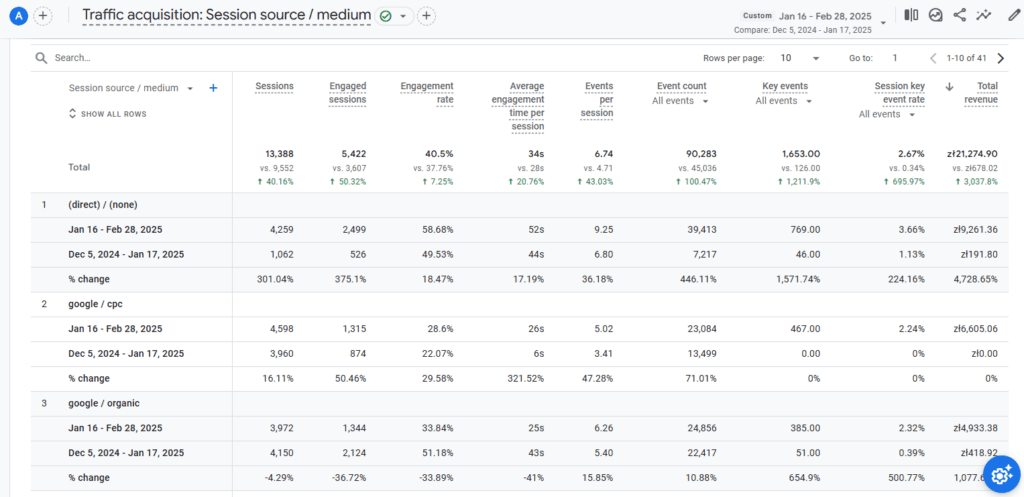Viewport: 1024px width, 497px height.
Task: Open the floating gear sparkle assistant button
Action: click(x=1001, y=476)
